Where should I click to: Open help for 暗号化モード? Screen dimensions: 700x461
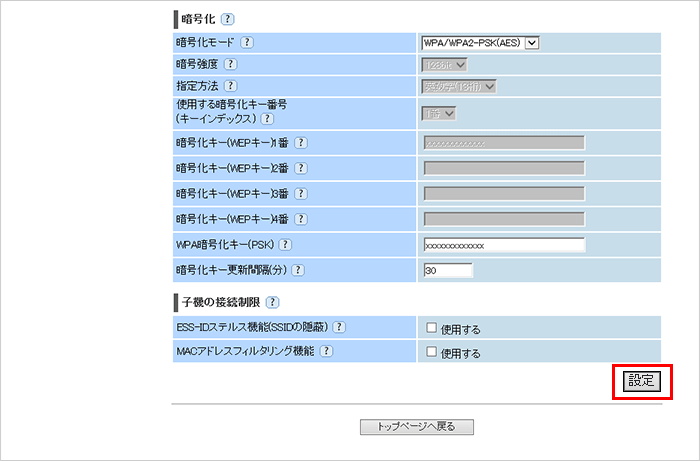tap(247, 43)
